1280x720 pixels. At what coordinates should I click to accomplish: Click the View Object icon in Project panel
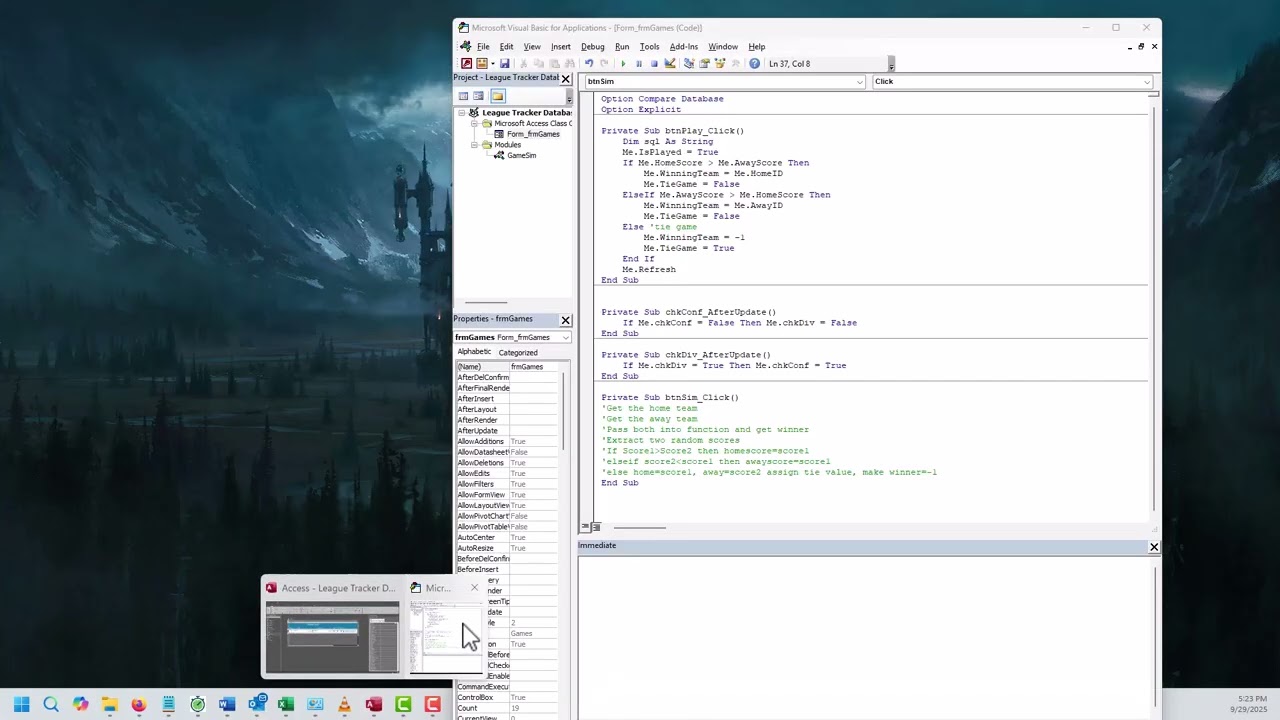pyautogui.click(x=478, y=96)
